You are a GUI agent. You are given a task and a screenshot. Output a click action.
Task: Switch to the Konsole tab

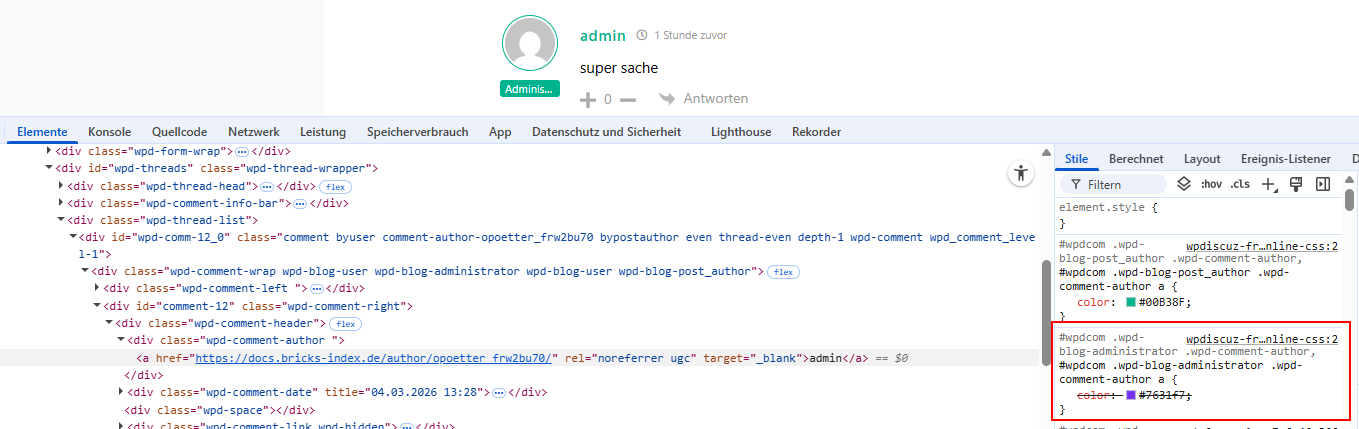[x=109, y=132]
